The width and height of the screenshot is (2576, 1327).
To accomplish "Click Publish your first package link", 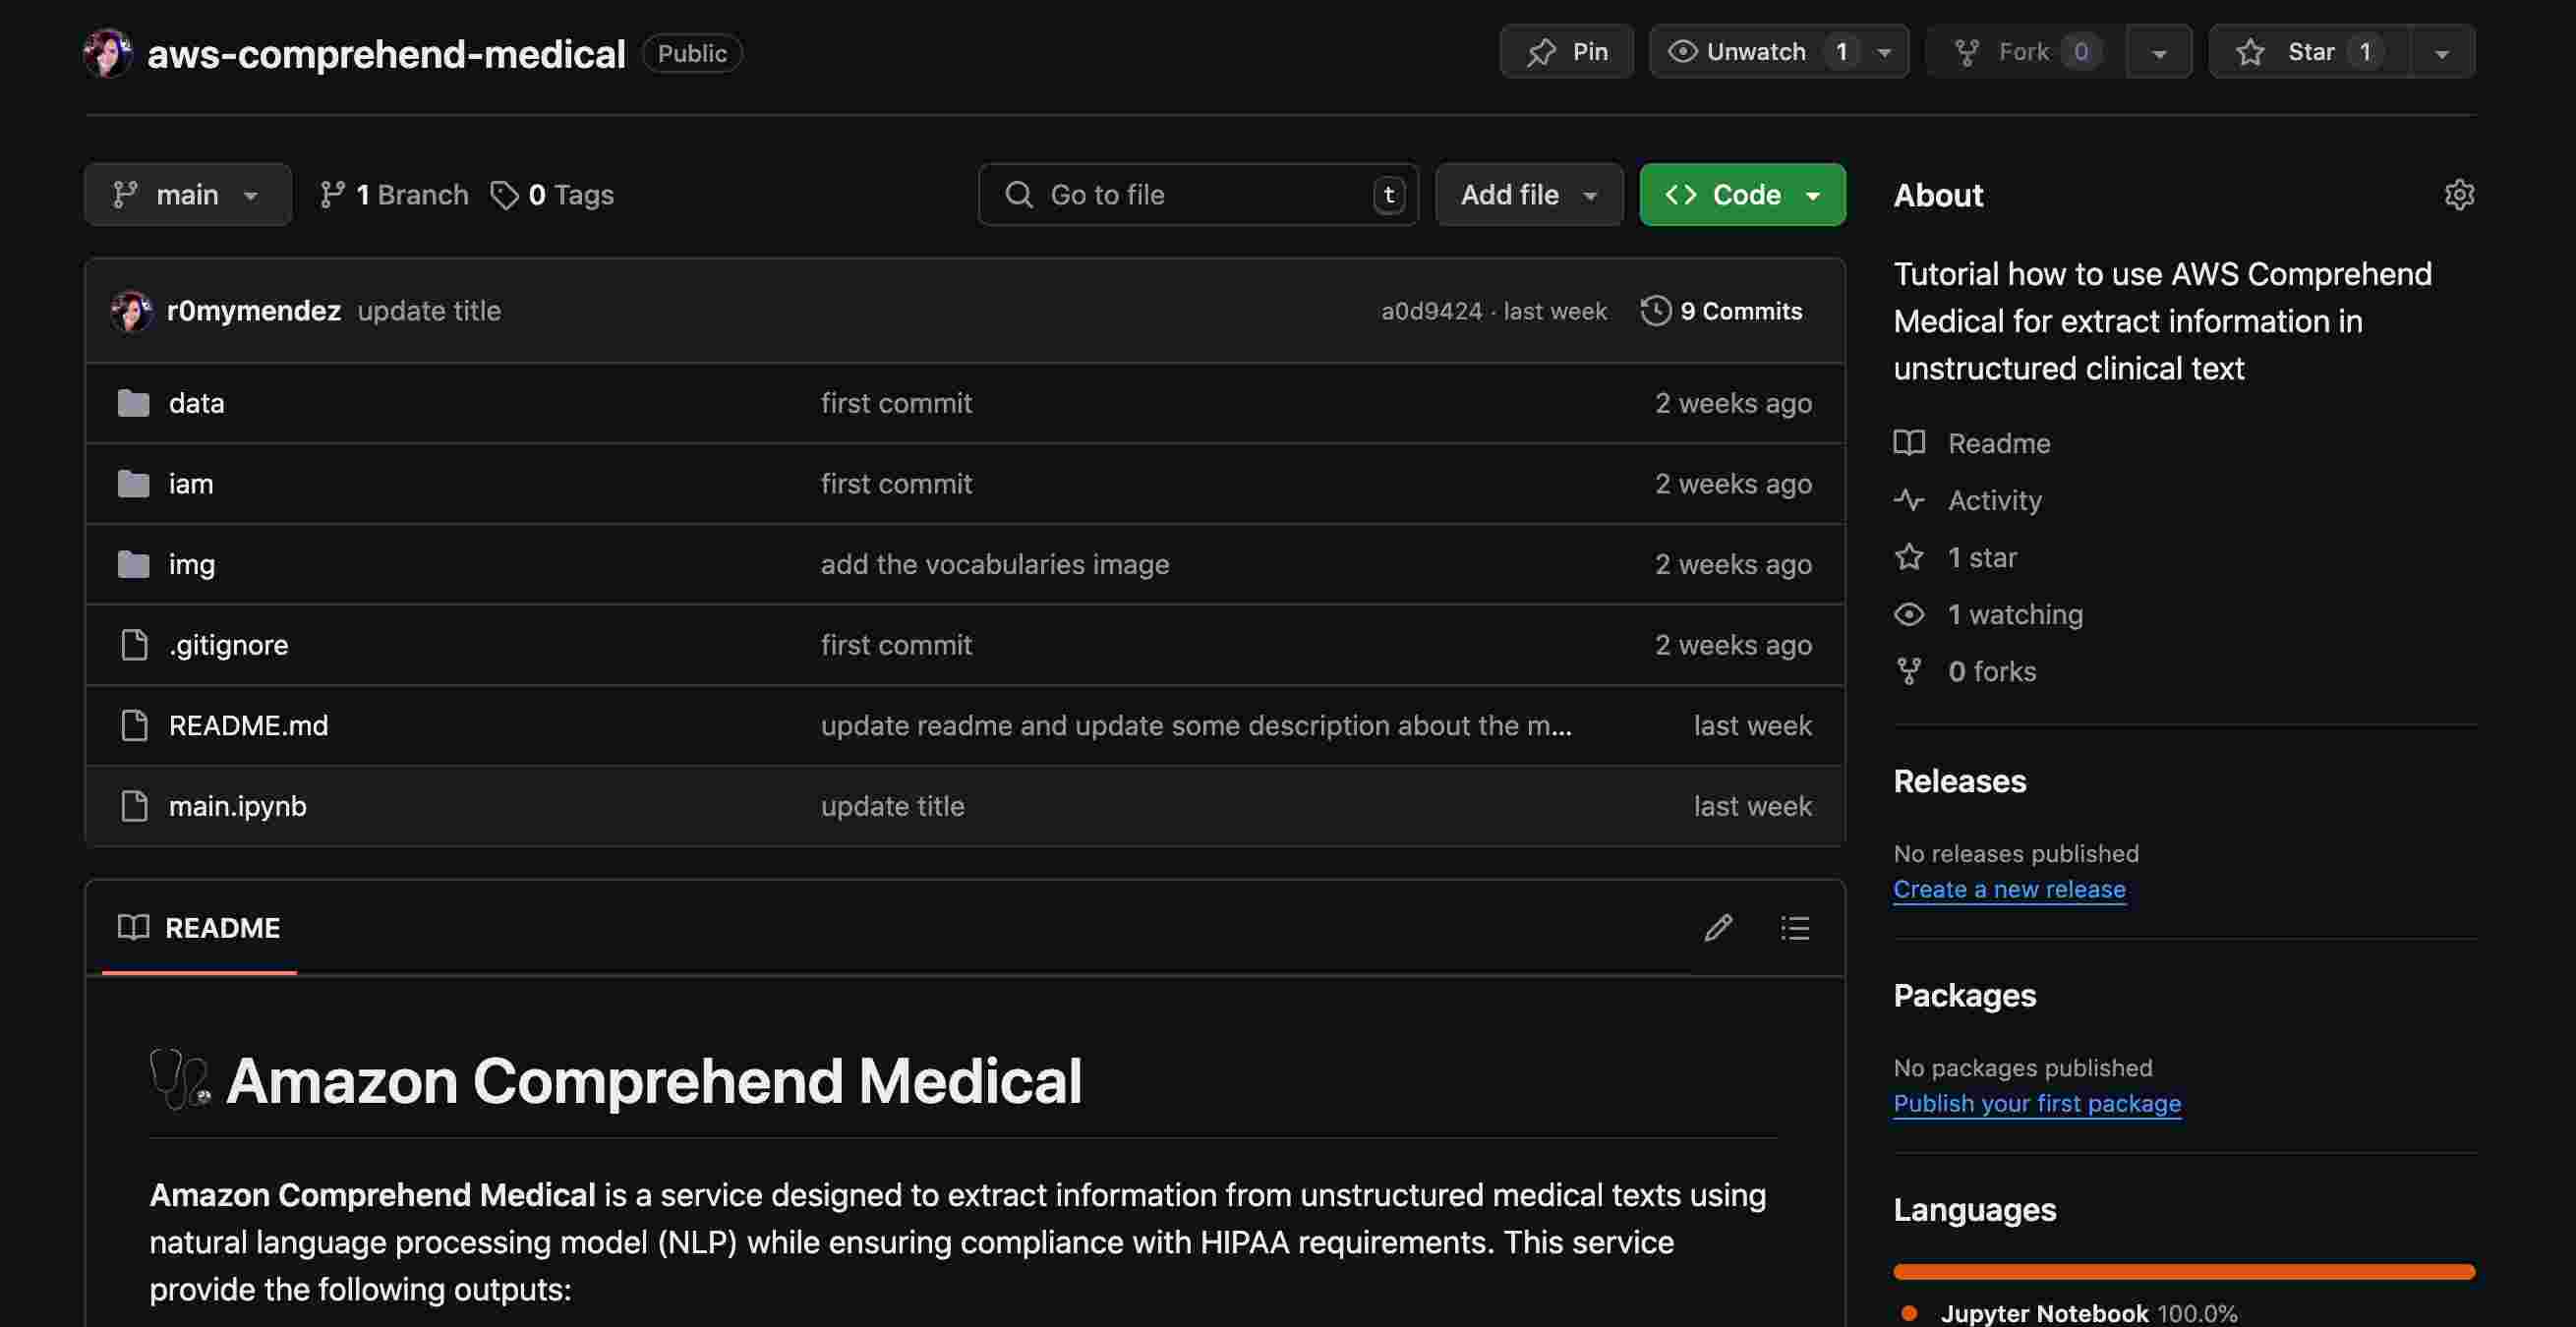I will pos(2036,1103).
